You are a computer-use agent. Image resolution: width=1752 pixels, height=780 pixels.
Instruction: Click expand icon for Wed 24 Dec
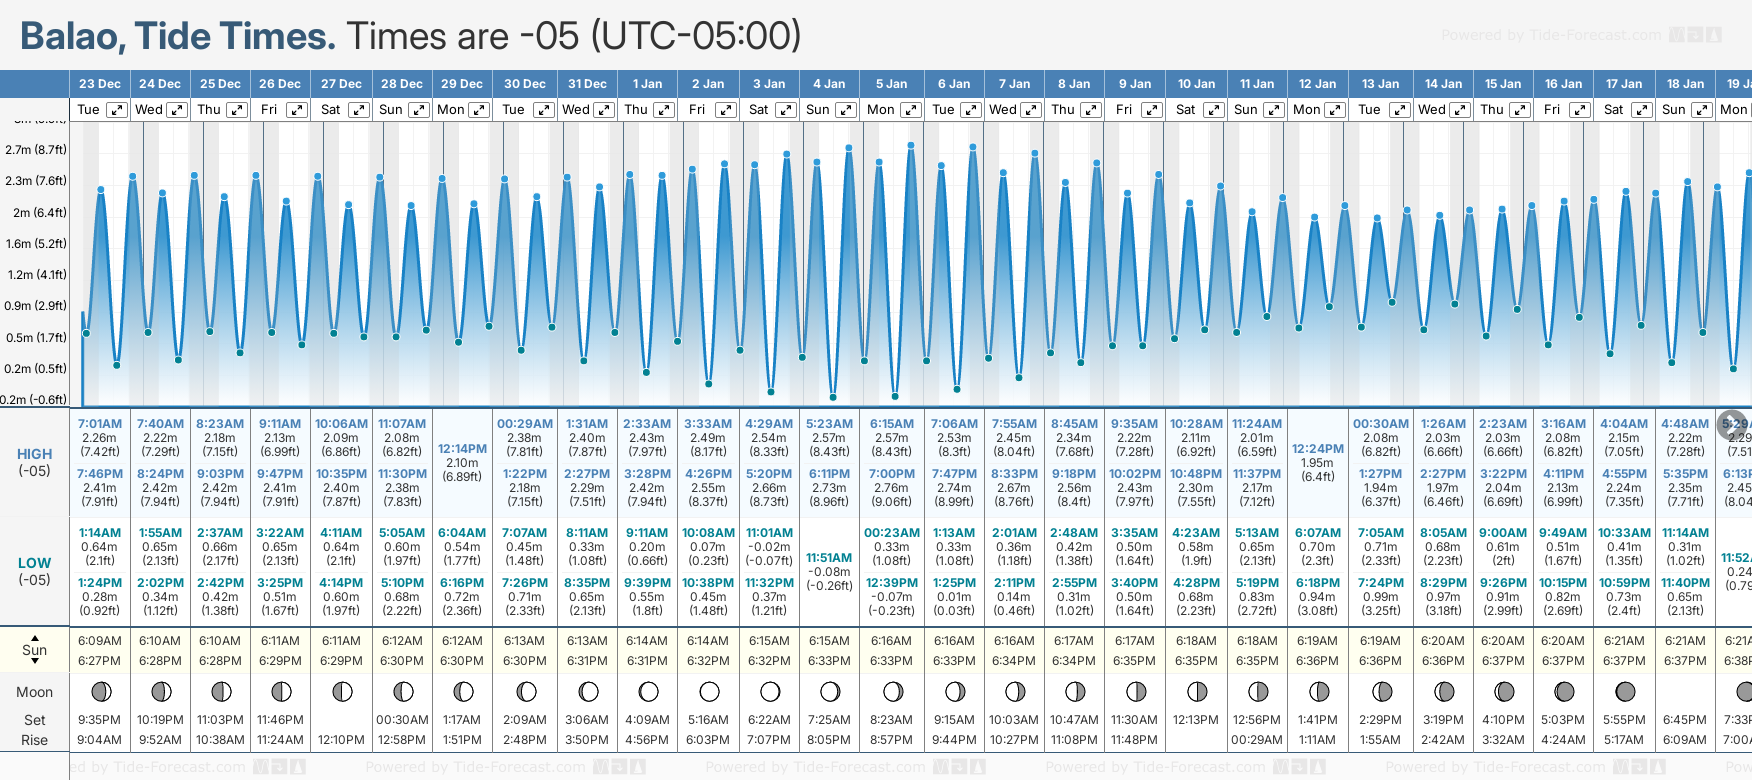click(177, 110)
